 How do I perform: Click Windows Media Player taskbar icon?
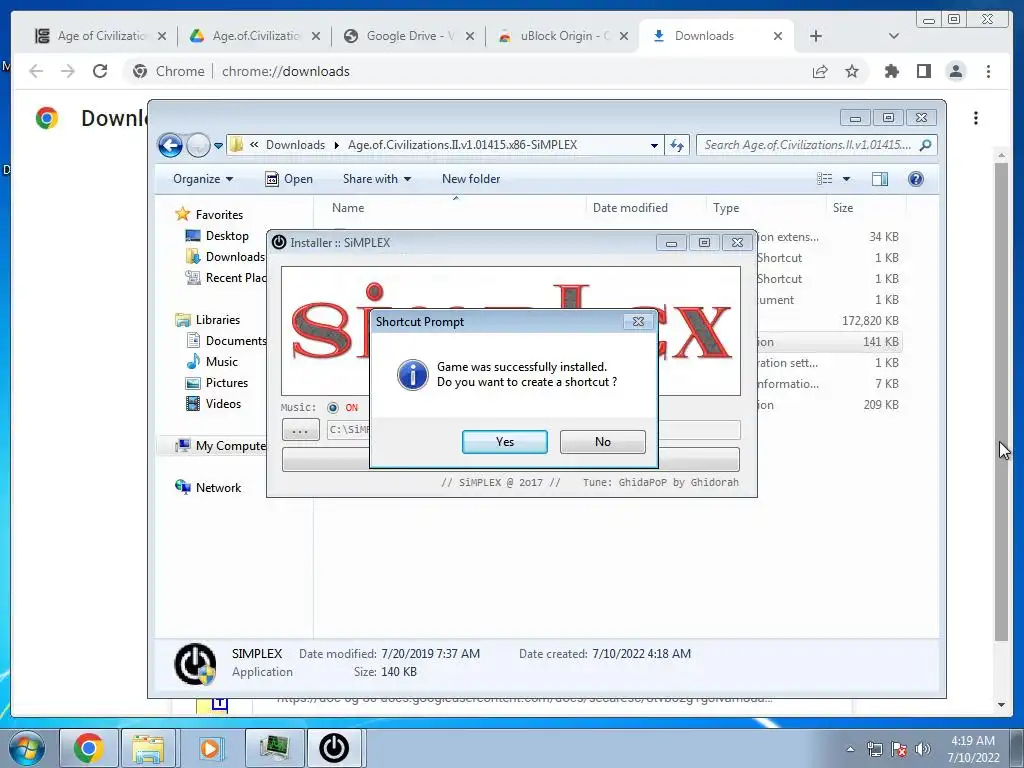(x=210, y=748)
